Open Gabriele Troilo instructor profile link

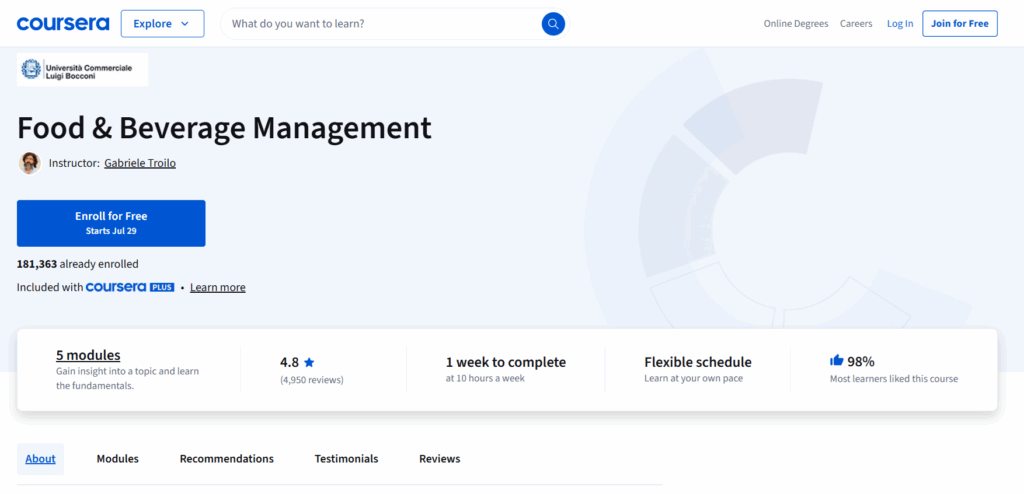[140, 163]
